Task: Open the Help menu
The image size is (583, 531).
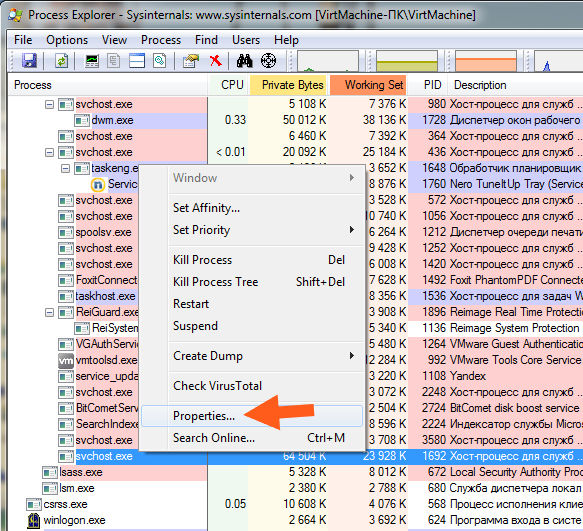Action: coord(286,40)
